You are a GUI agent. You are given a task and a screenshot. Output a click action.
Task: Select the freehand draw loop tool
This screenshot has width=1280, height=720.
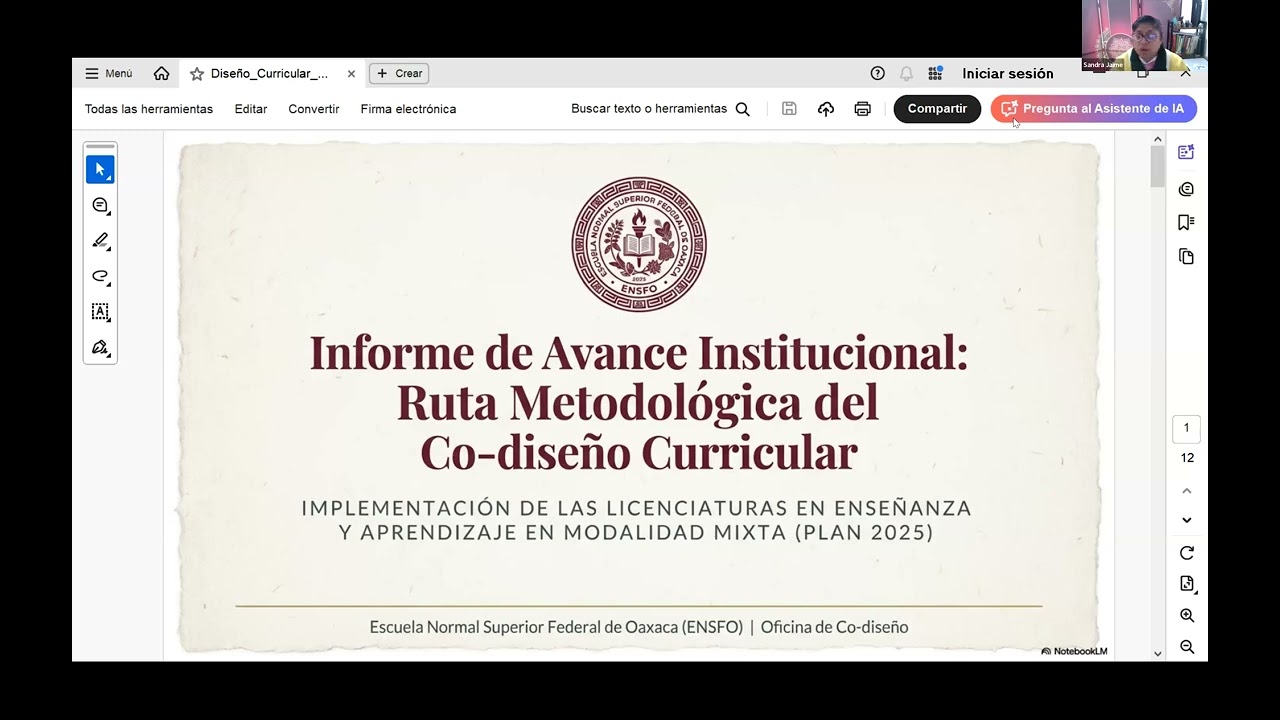click(100, 276)
